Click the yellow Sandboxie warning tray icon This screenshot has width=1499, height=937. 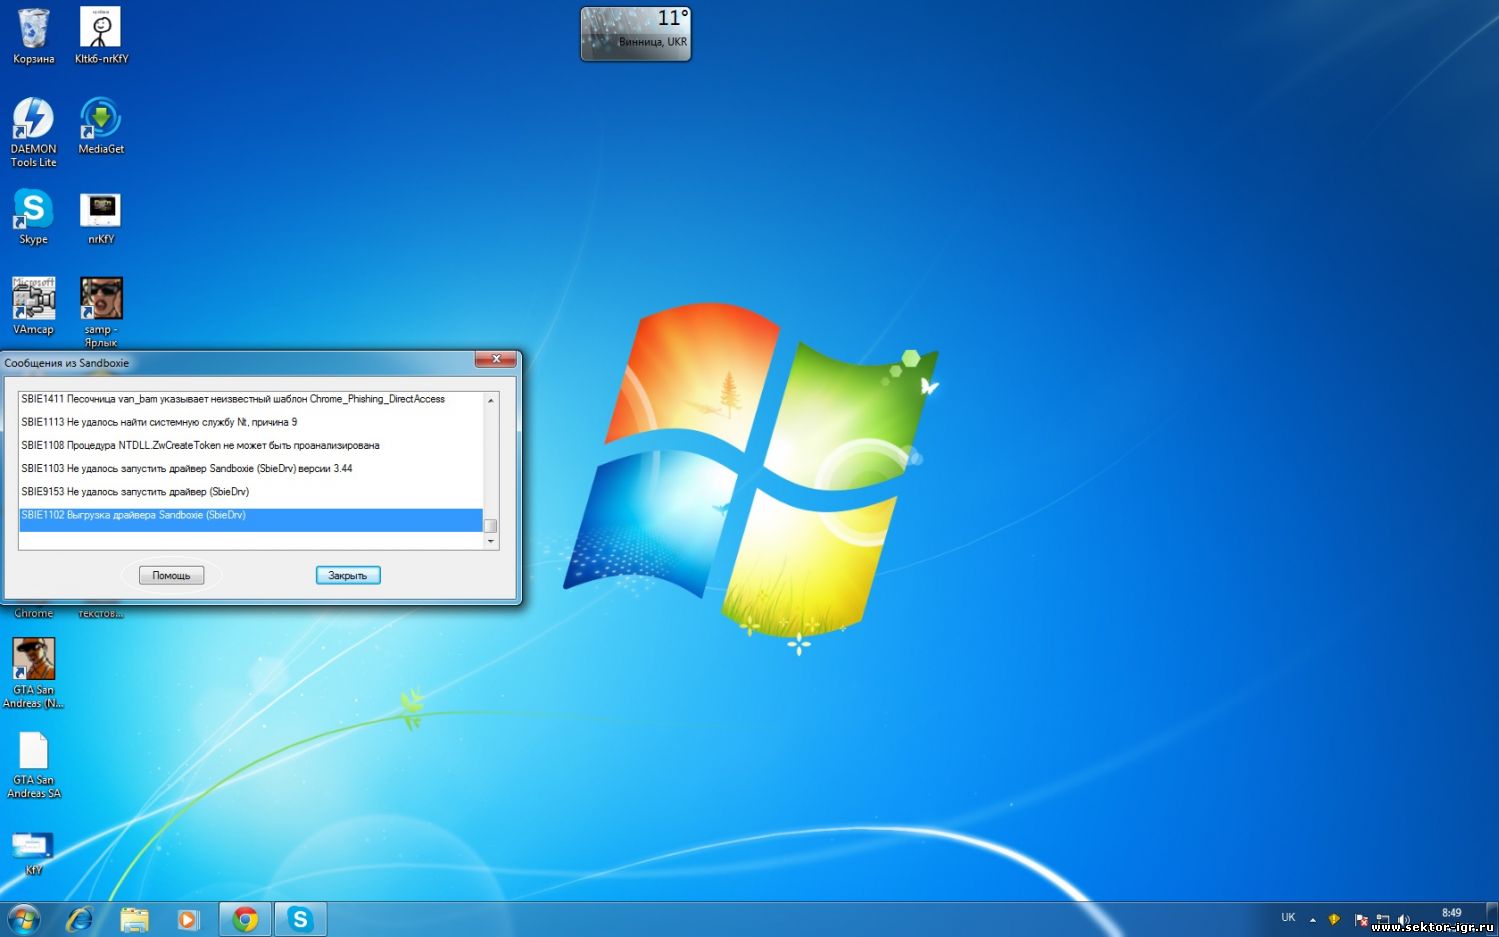click(1334, 919)
